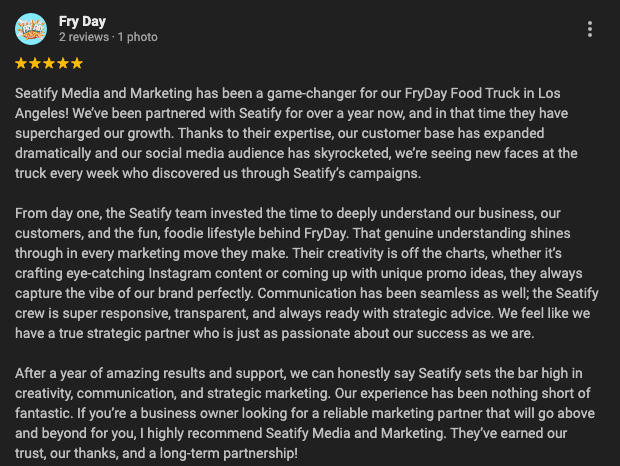Click the second rating star
The width and height of the screenshot is (620, 466).
pyautogui.click(x=36, y=63)
